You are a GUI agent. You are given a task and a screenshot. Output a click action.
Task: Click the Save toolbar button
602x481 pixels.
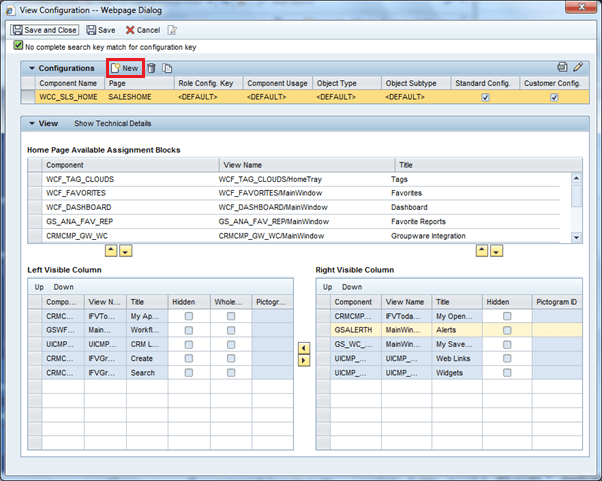click(100, 30)
